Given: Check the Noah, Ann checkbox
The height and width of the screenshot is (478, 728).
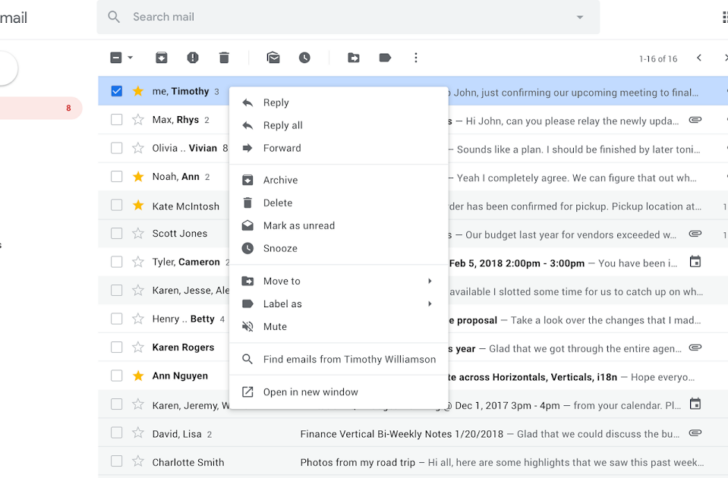Looking at the screenshot, I should pos(117,176).
